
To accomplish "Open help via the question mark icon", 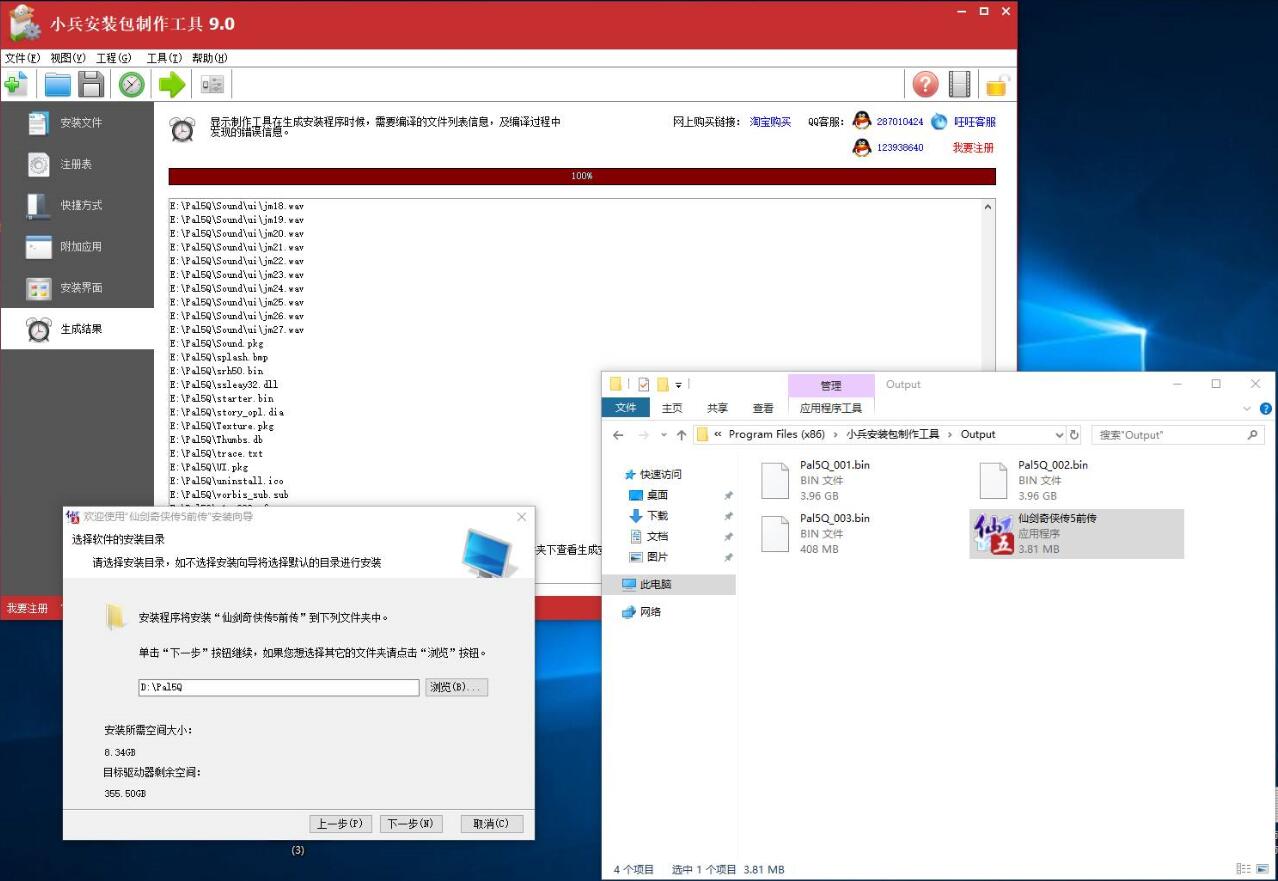I will point(924,84).
